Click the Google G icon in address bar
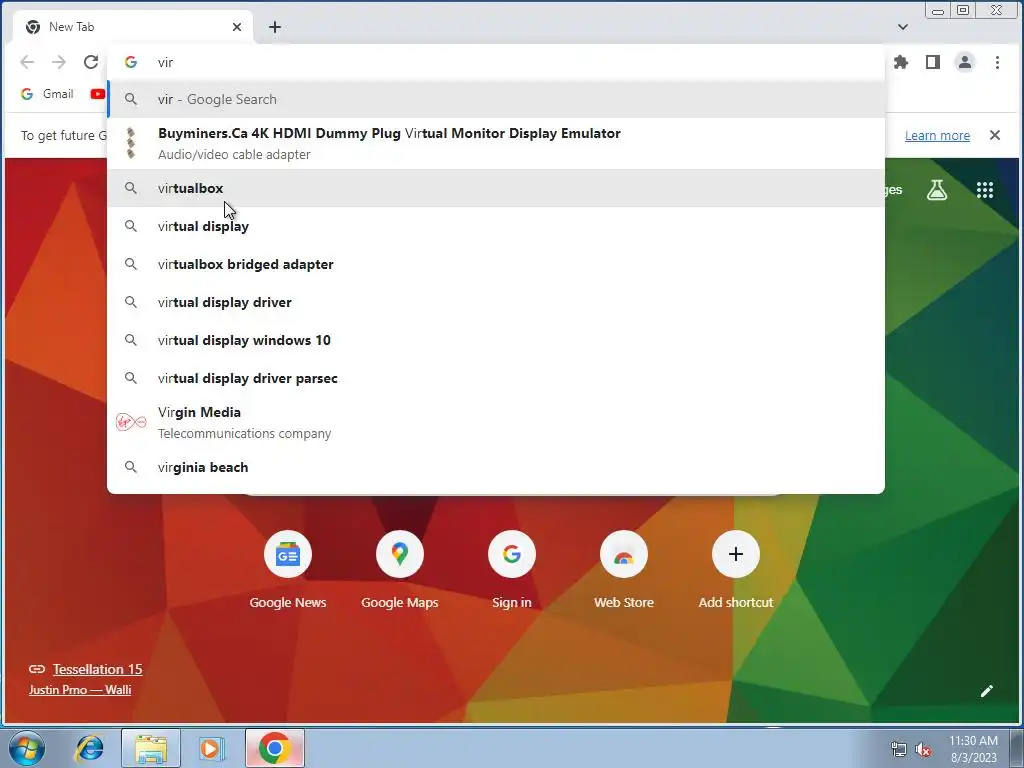This screenshot has height=768, width=1024. [x=131, y=62]
